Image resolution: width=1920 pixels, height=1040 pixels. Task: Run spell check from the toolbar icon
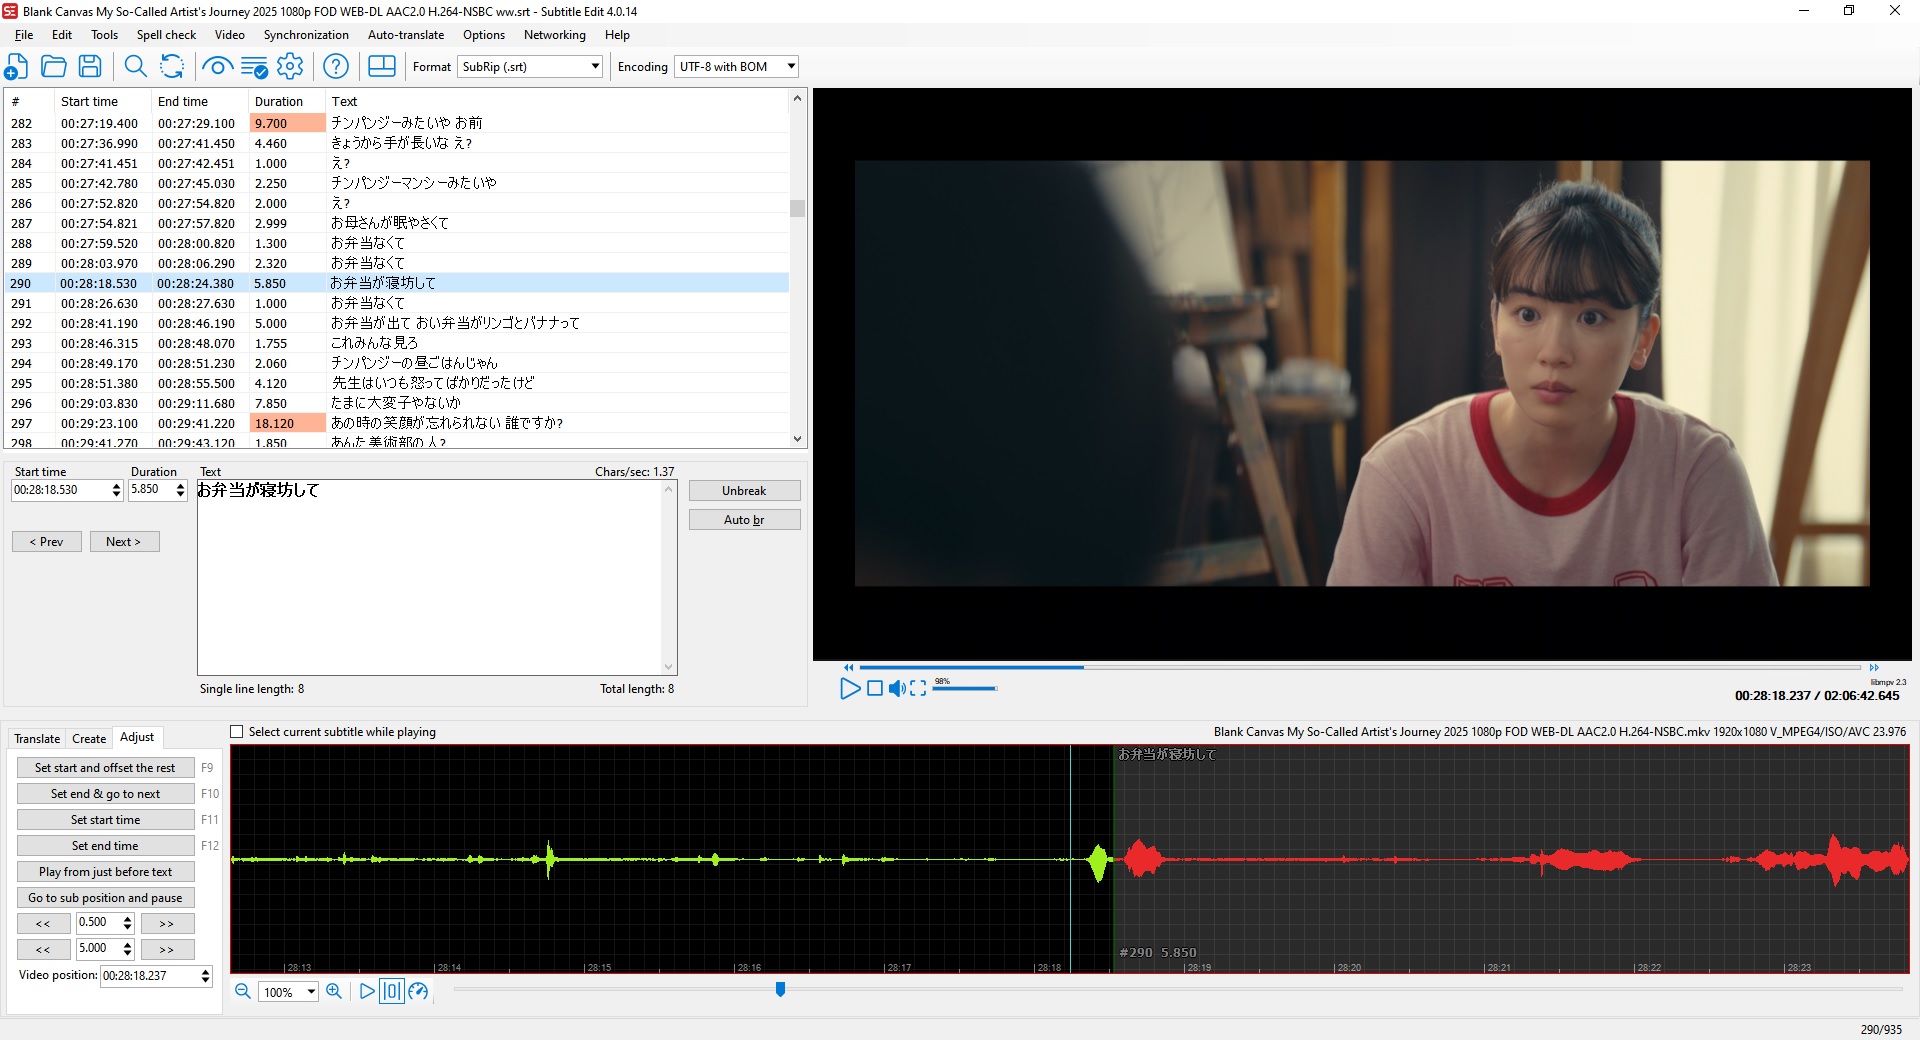(x=254, y=67)
